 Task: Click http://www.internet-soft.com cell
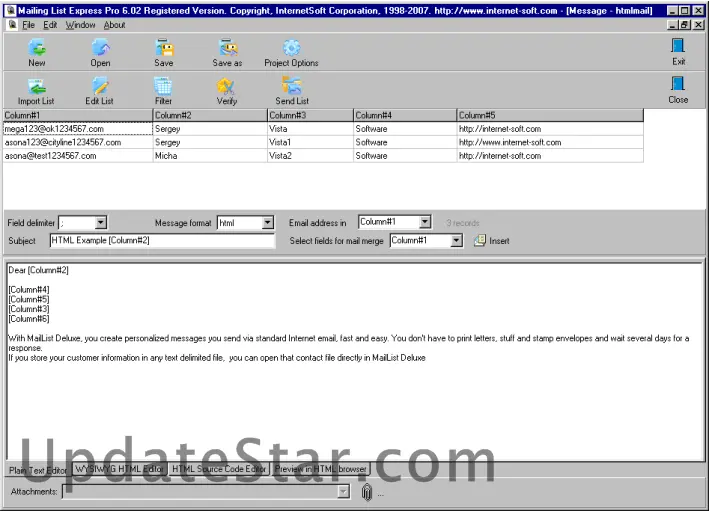click(550, 143)
